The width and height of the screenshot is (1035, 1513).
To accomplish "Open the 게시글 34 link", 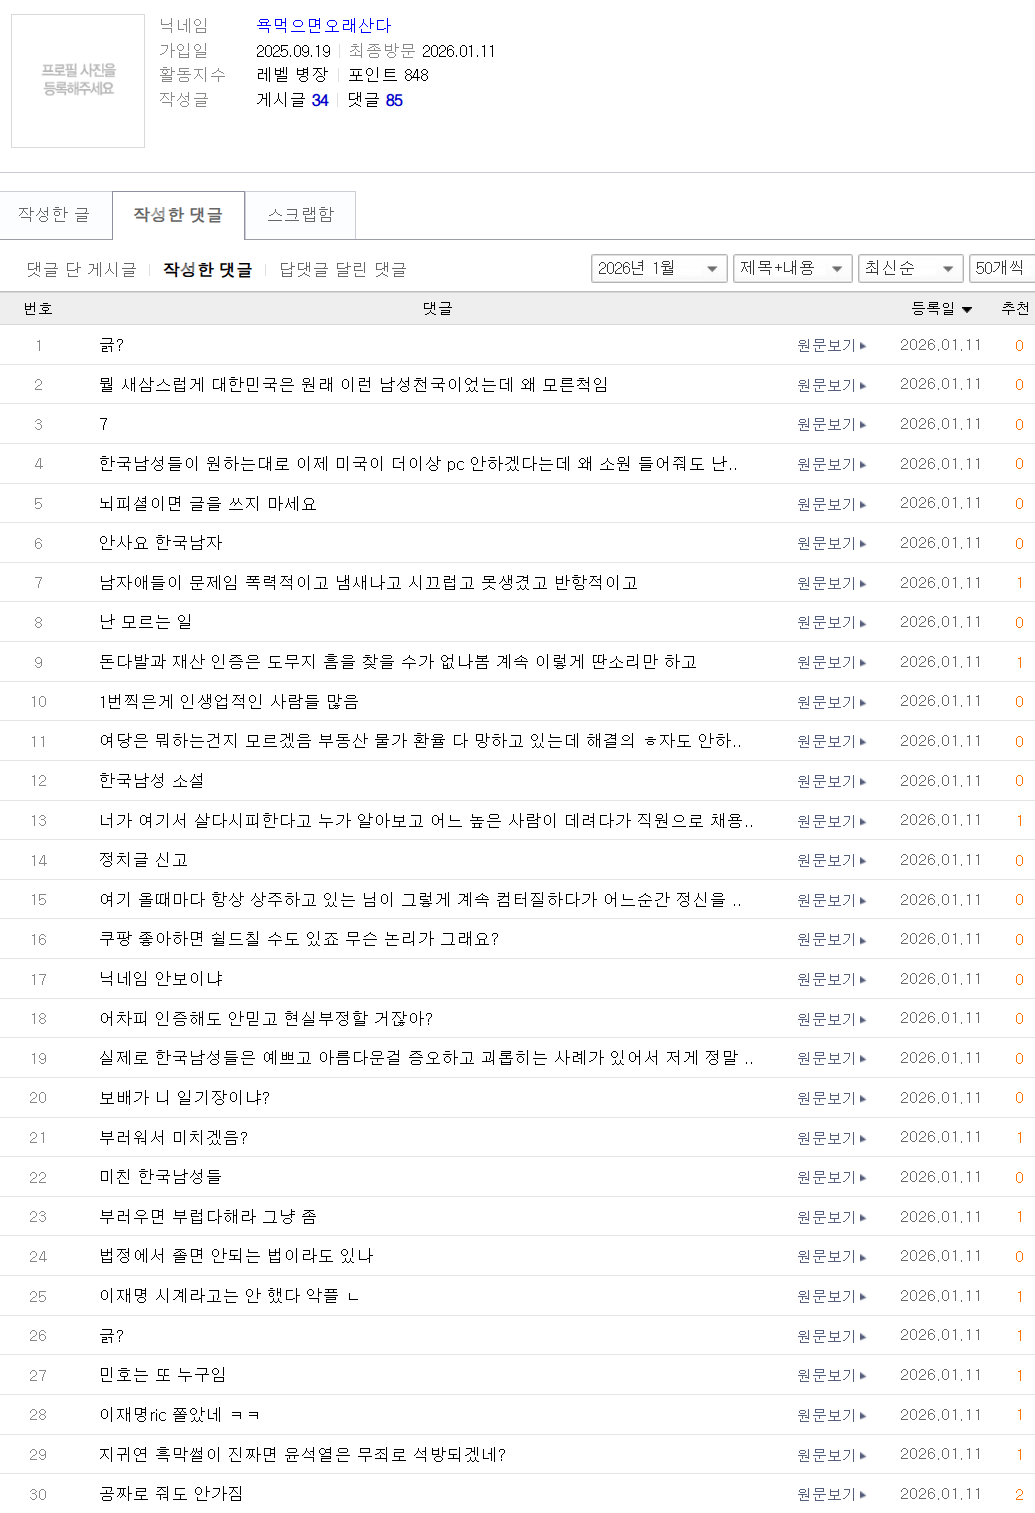I will 318,100.
